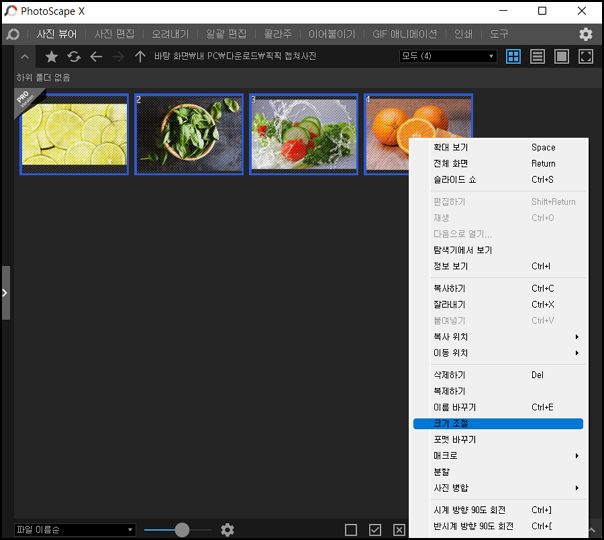Choose 전체 화면 in the context menu

coord(498,164)
